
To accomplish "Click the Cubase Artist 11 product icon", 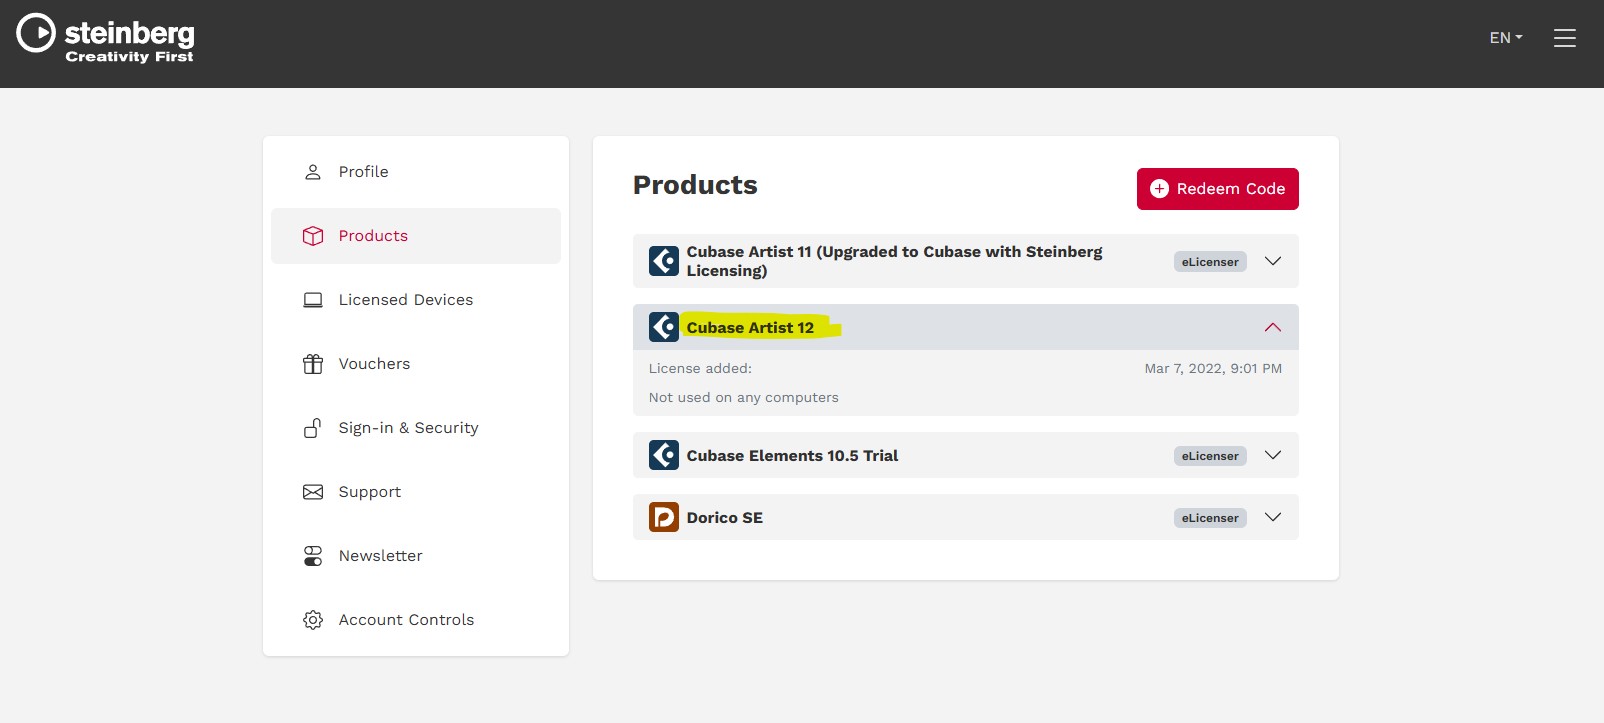I will pyautogui.click(x=664, y=261).
